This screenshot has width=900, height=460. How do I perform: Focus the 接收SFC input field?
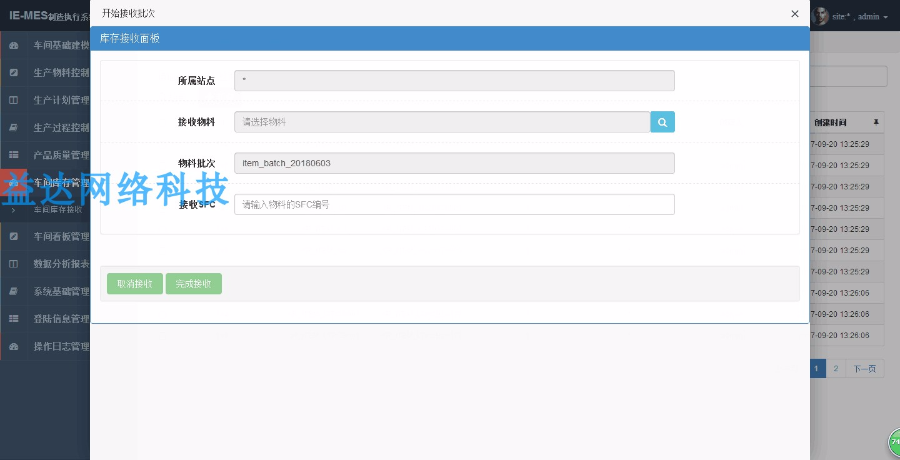454,204
